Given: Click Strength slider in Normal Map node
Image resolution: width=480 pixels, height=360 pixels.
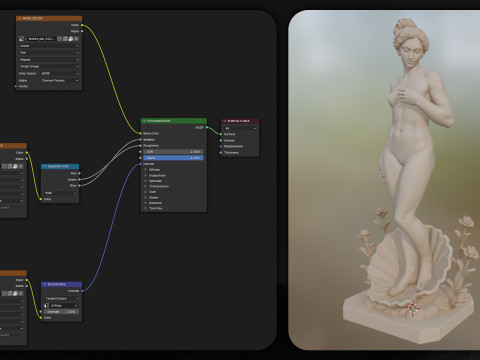Looking at the screenshot, I should pos(61,312).
